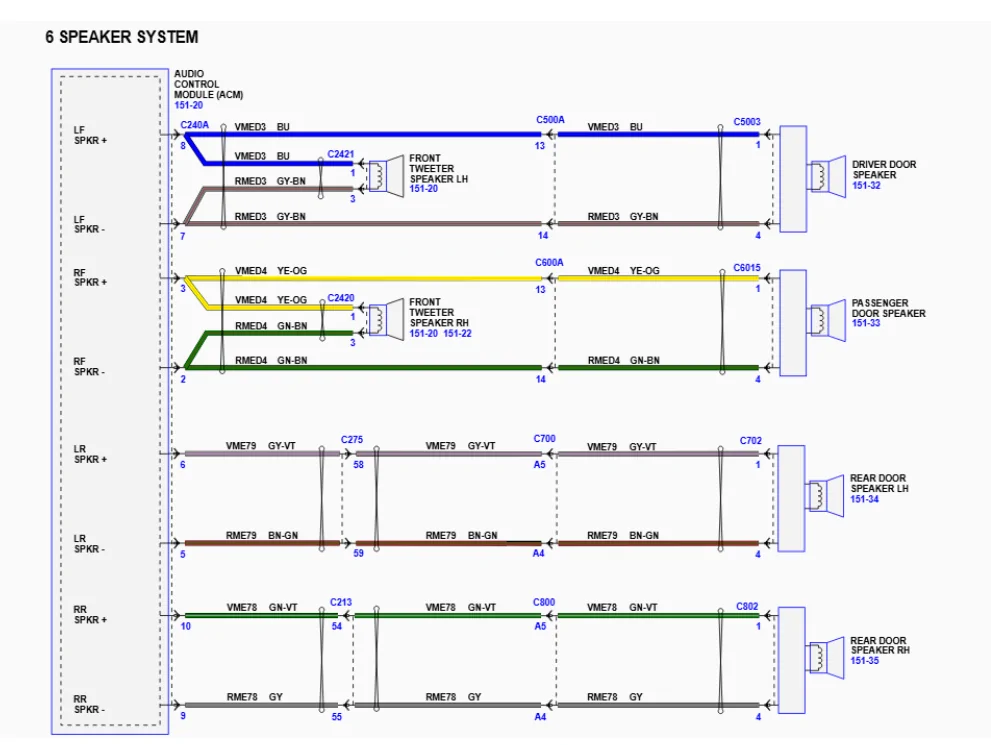The height and width of the screenshot is (745, 991).
Task: Click the RF SPKR - terminal label
Action: coord(89,366)
